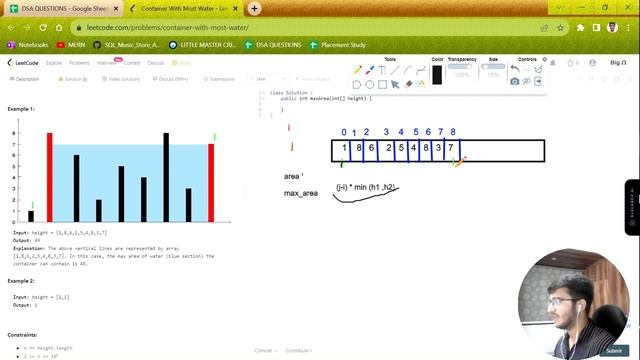Screen dimensions: 640x360
Task: Select the eraser tool
Action: pyautogui.click(x=408, y=84)
